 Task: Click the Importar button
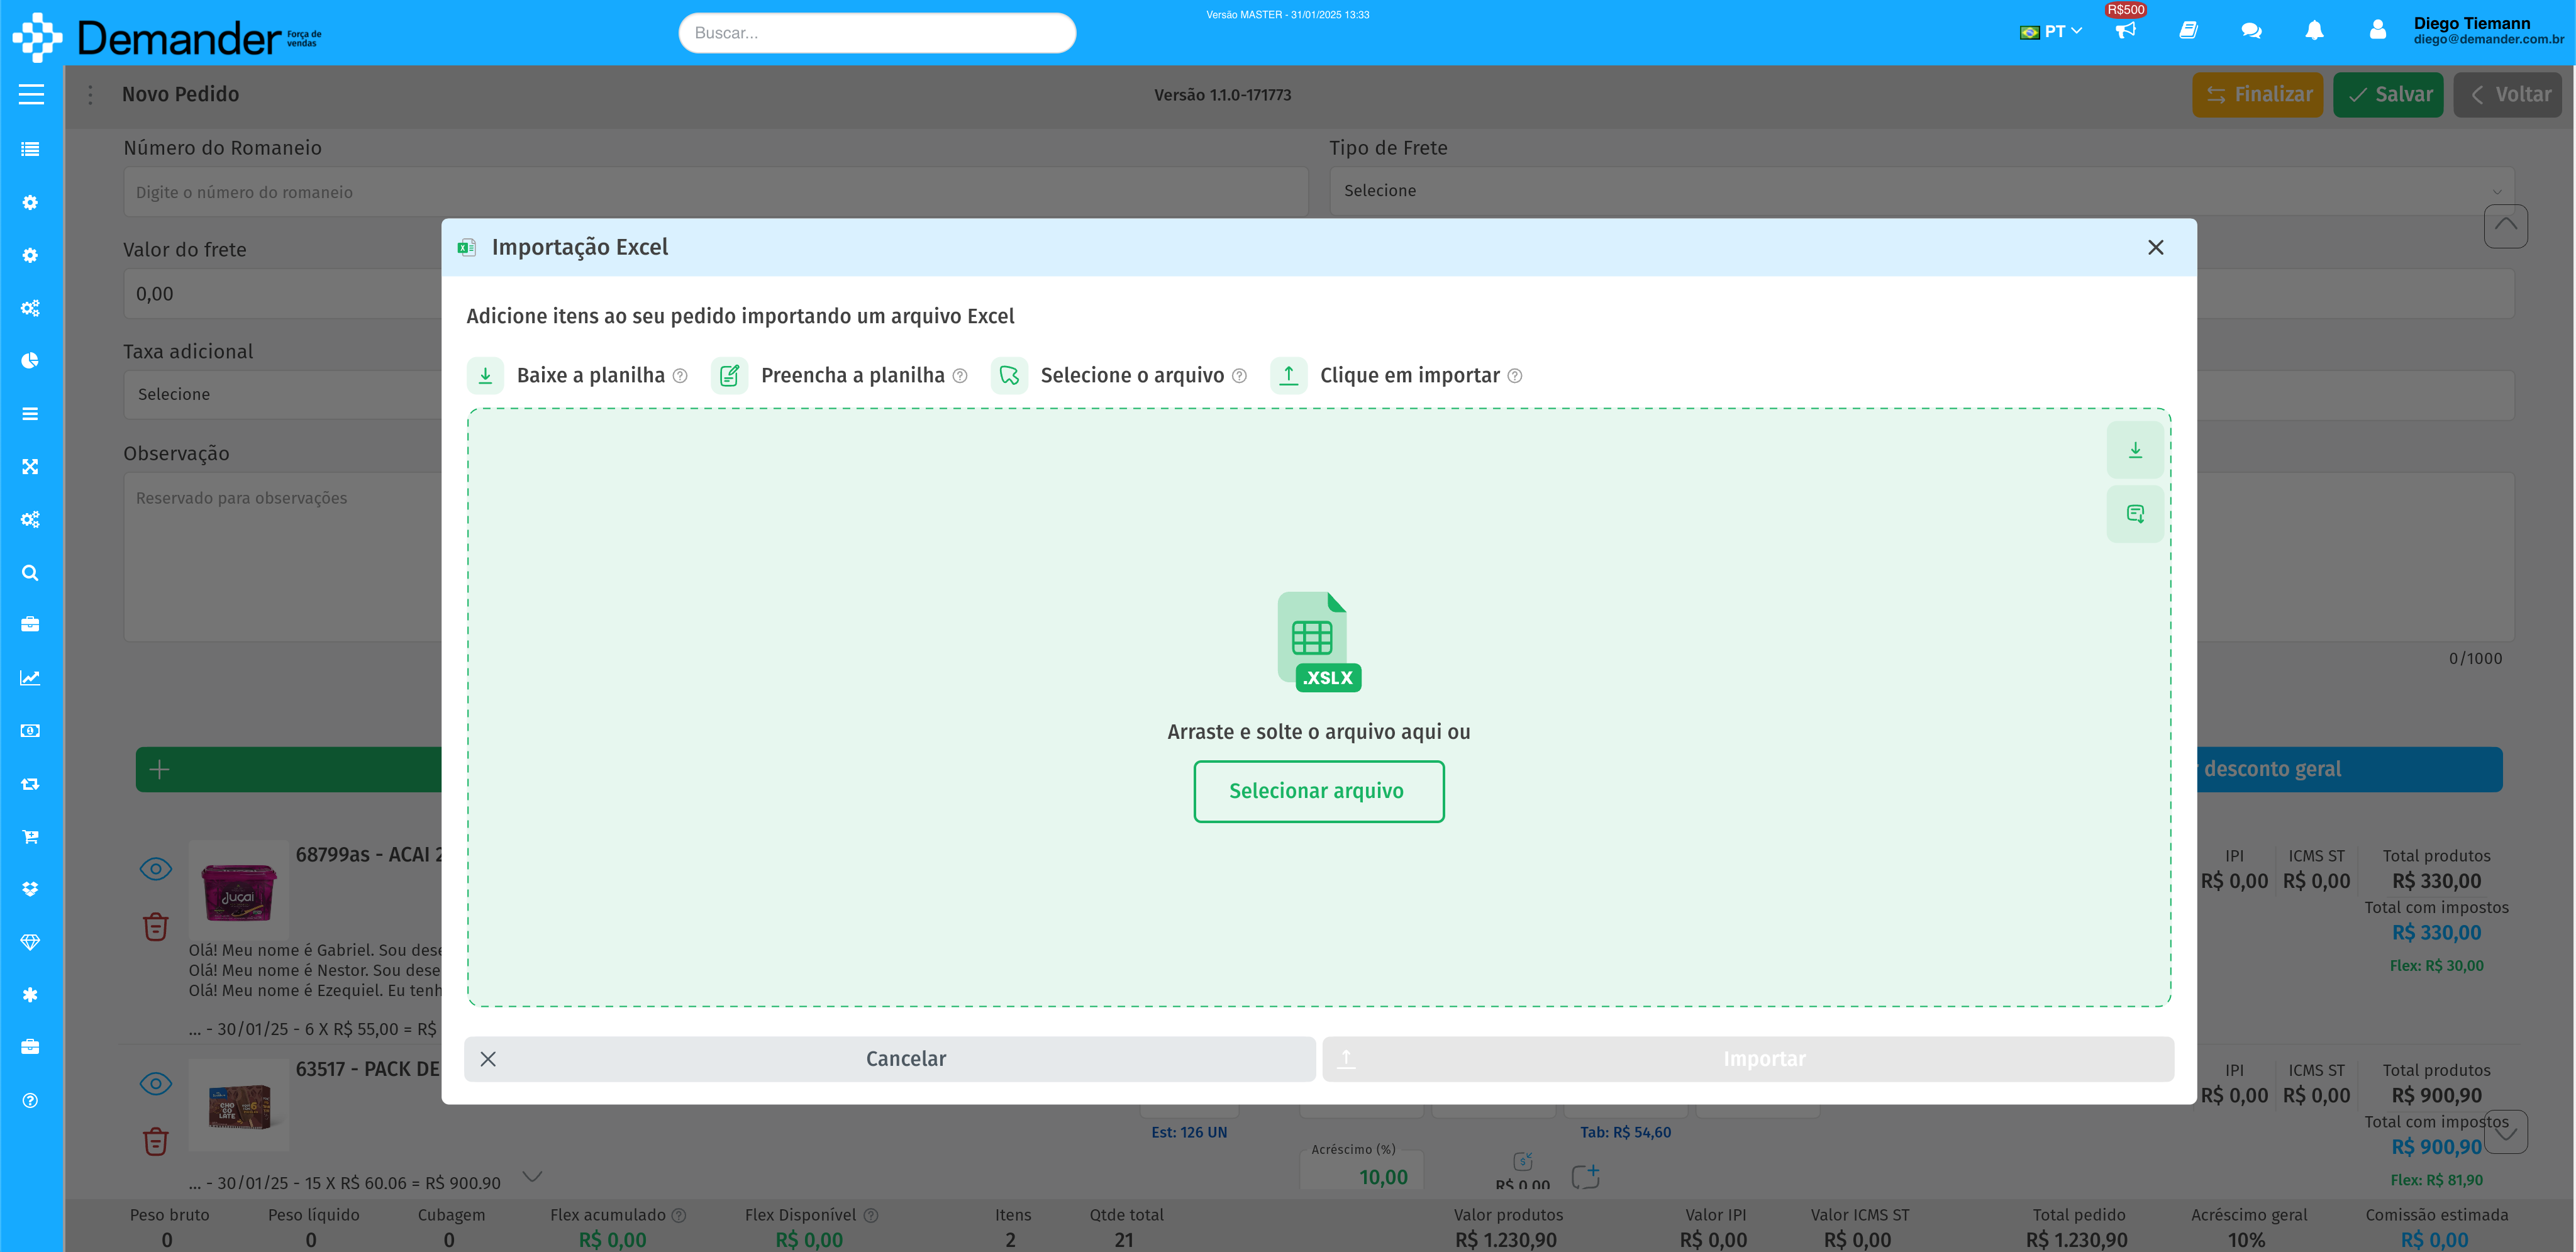1748,1059
